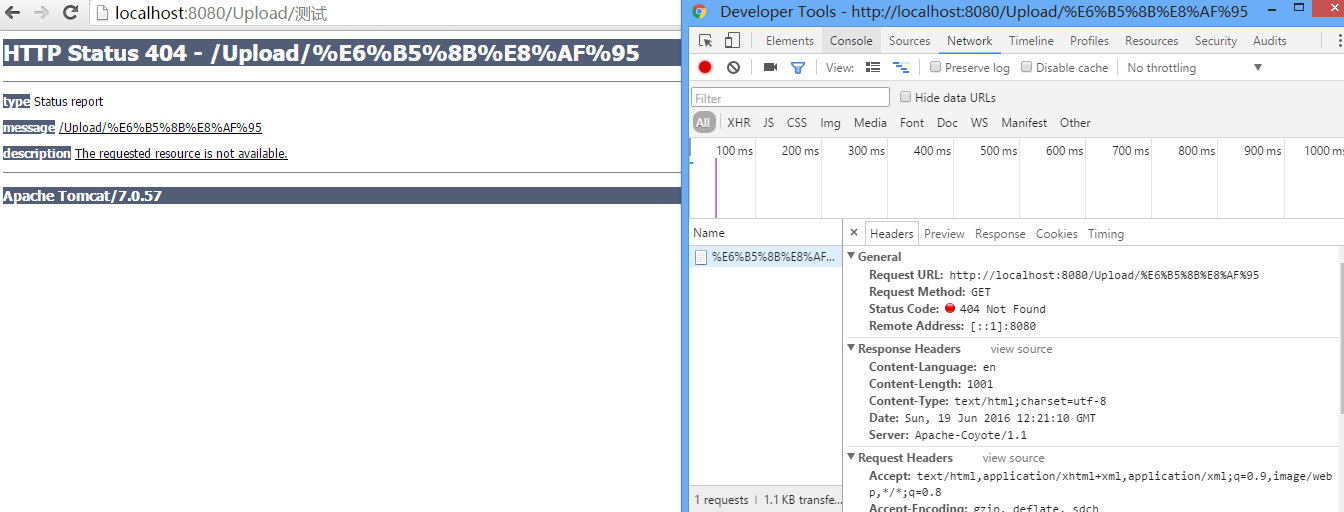
Task: Switch to the Preview detail tab
Action: coord(944,233)
